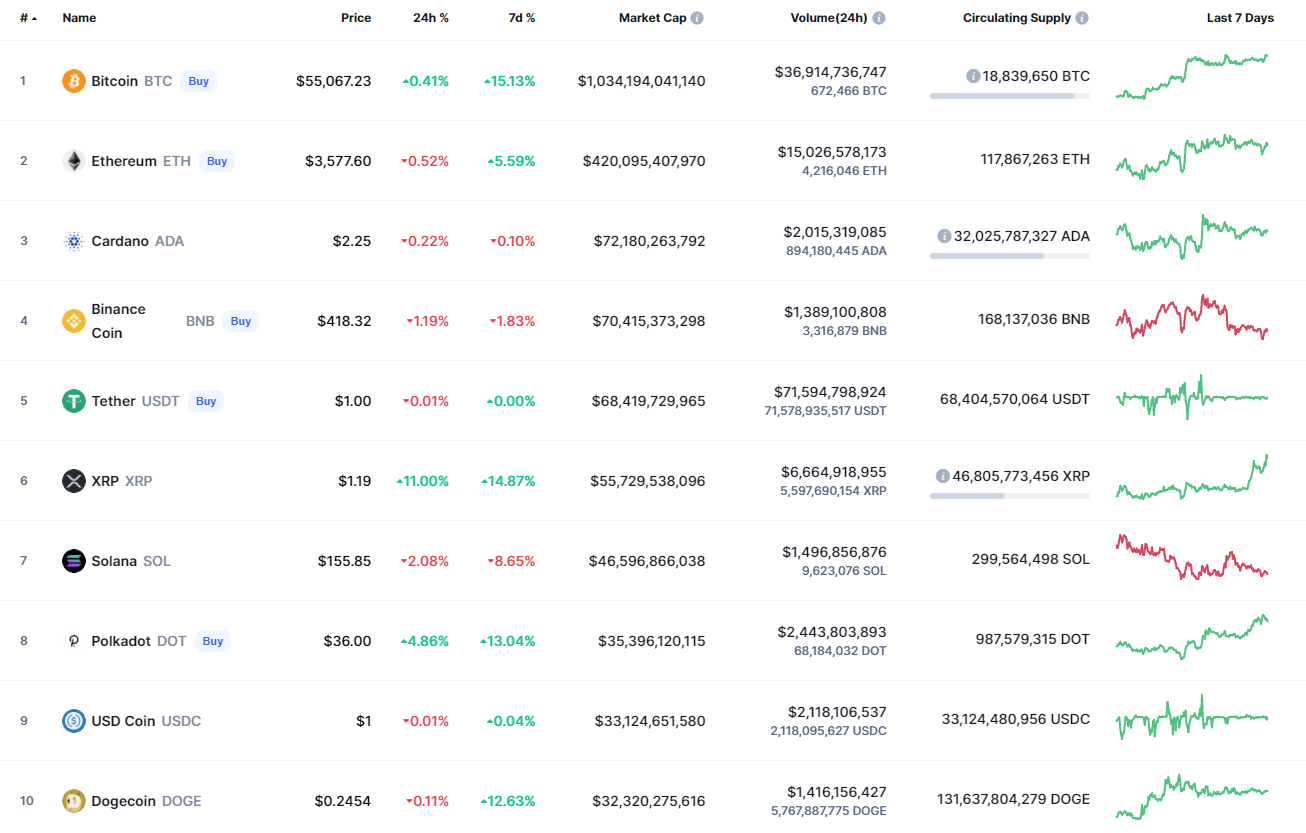Open Ethereum 7-day sparkline chart
1306x833 pixels.
click(x=1192, y=158)
